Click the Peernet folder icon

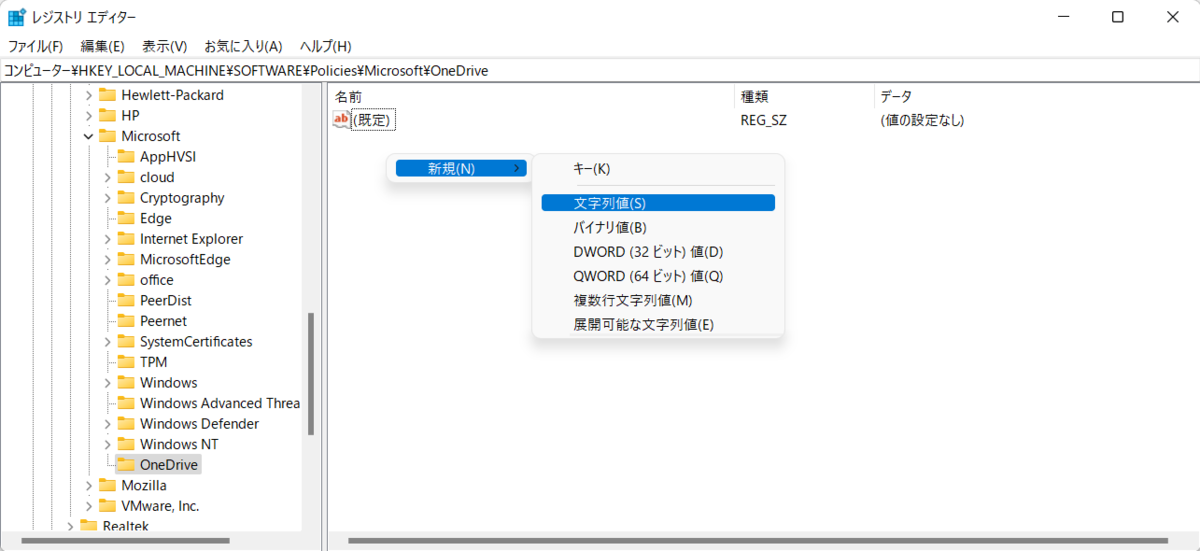click(x=125, y=321)
